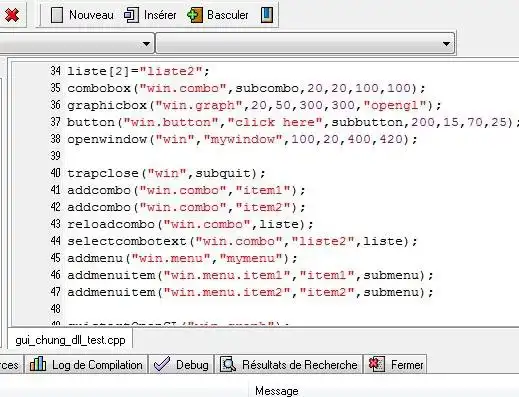Click the Basculer toolbar button
519x397 pixels.
[x=218, y=15]
